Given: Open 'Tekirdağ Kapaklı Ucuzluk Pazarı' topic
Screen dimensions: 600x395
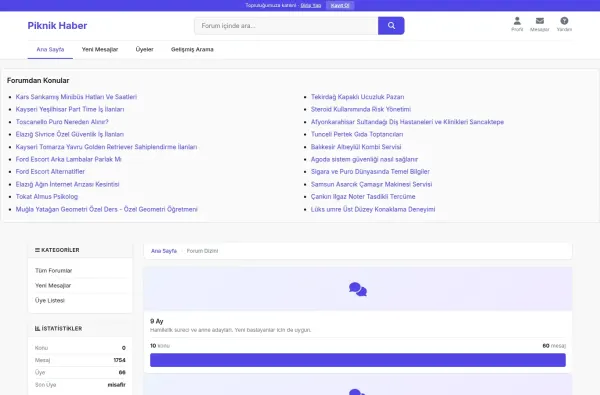Looking at the screenshot, I should point(357,97).
